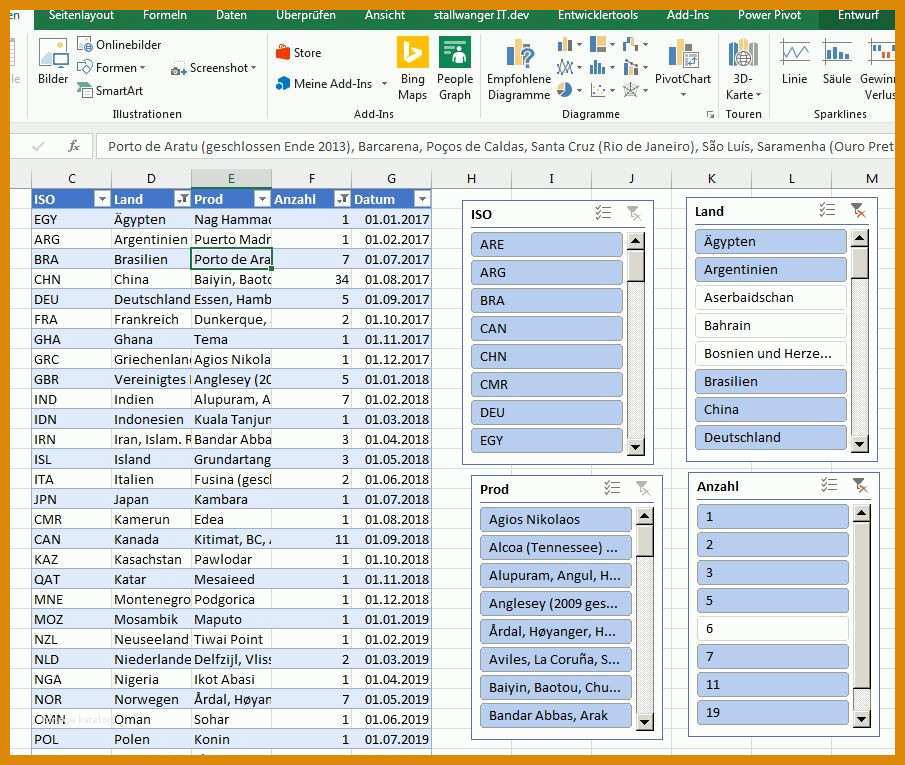Select Bandar Abbas, Arak in Prod slicer
Image resolution: width=905 pixels, height=765 pixels.
click(x=555, y=715)
